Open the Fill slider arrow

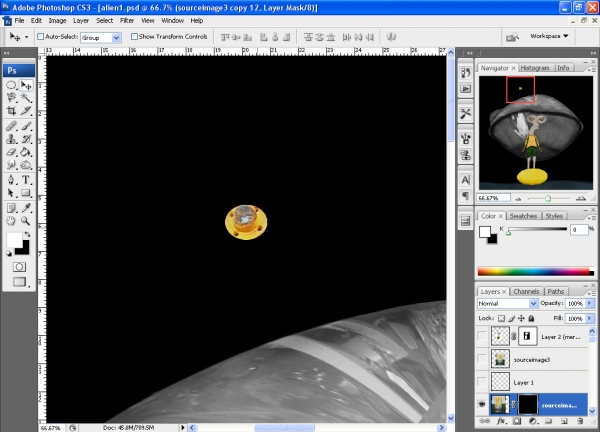coord(590,318)
